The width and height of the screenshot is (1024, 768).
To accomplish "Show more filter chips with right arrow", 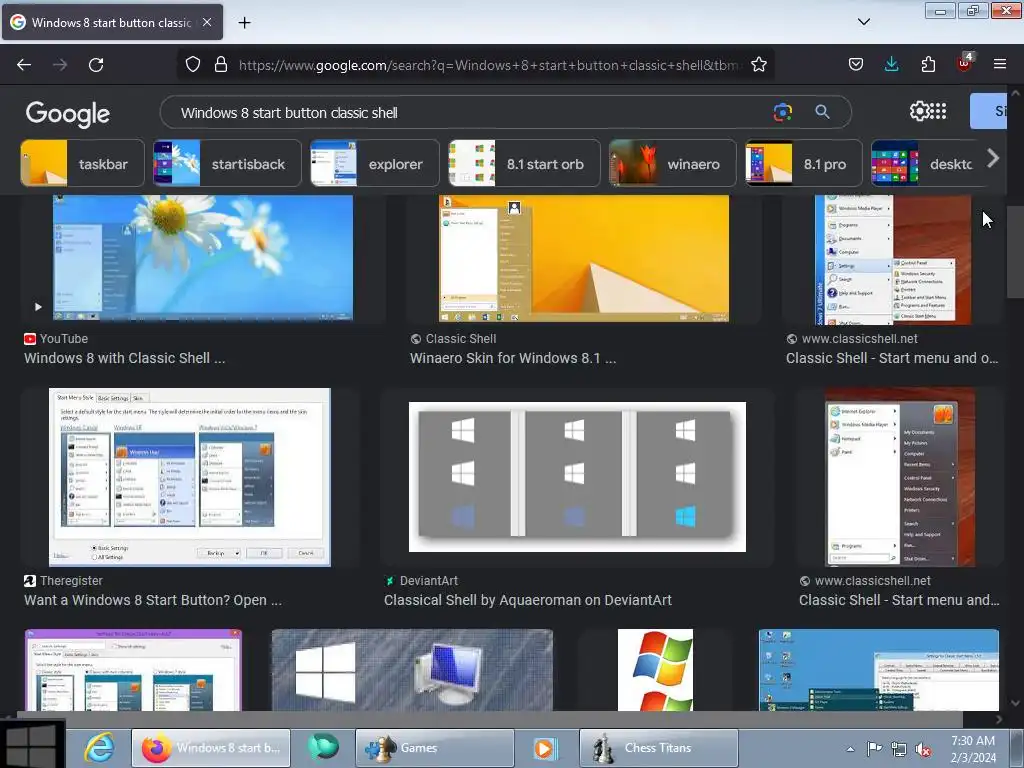I will 993,159.
